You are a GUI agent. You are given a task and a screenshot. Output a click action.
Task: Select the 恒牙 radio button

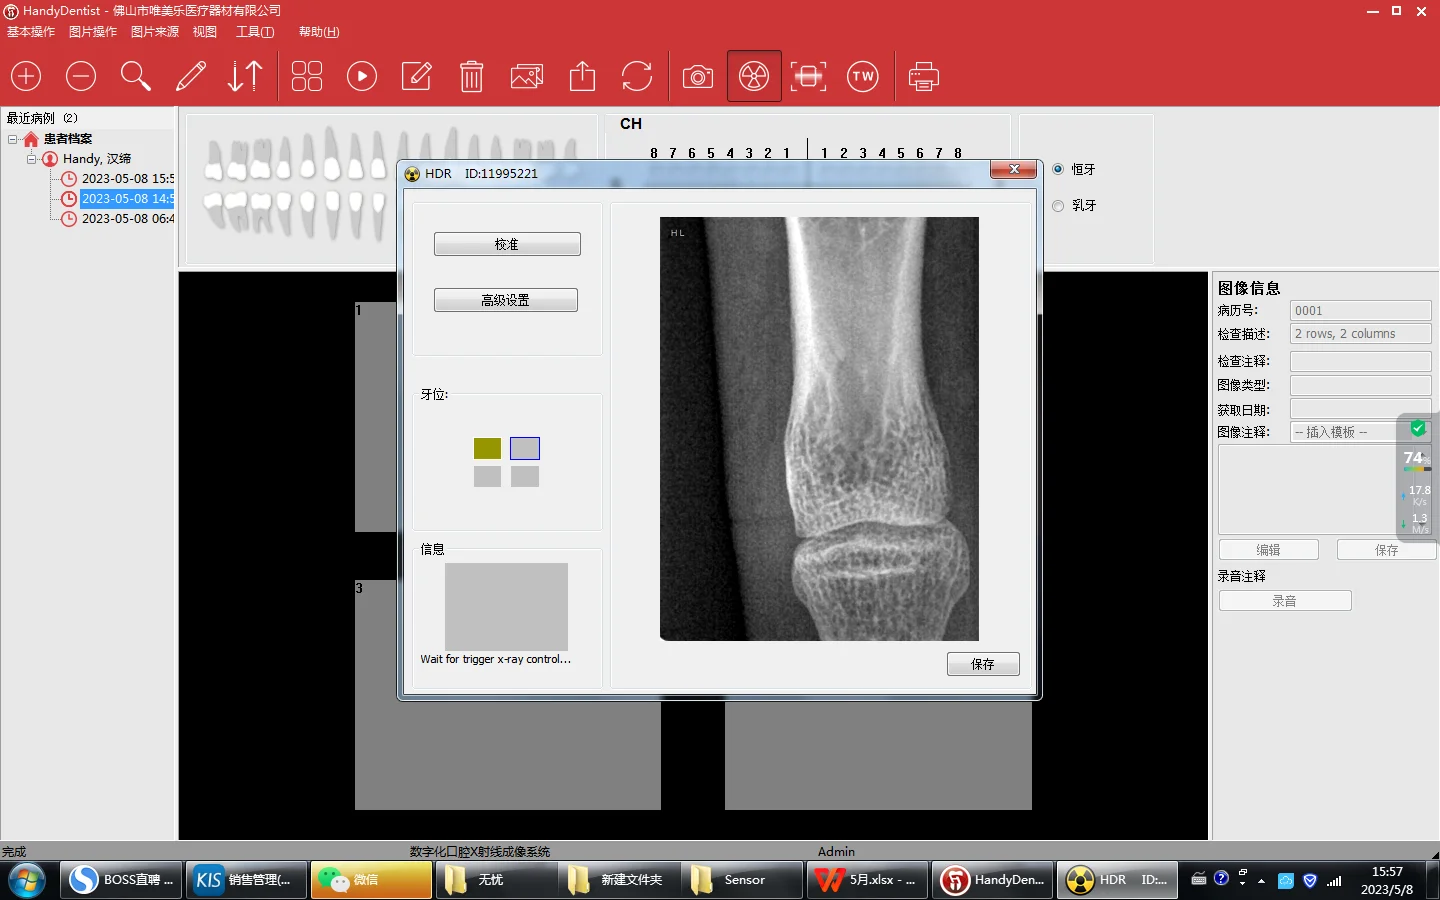1058,169
